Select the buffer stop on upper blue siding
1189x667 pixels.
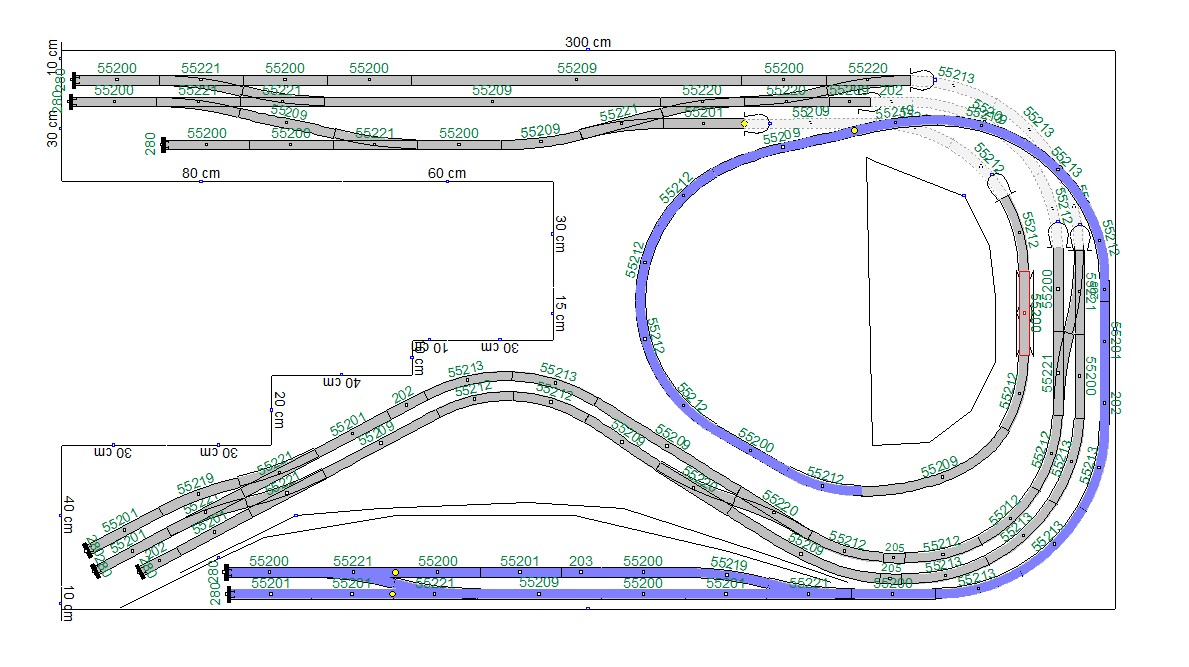[x=227, y=572]
